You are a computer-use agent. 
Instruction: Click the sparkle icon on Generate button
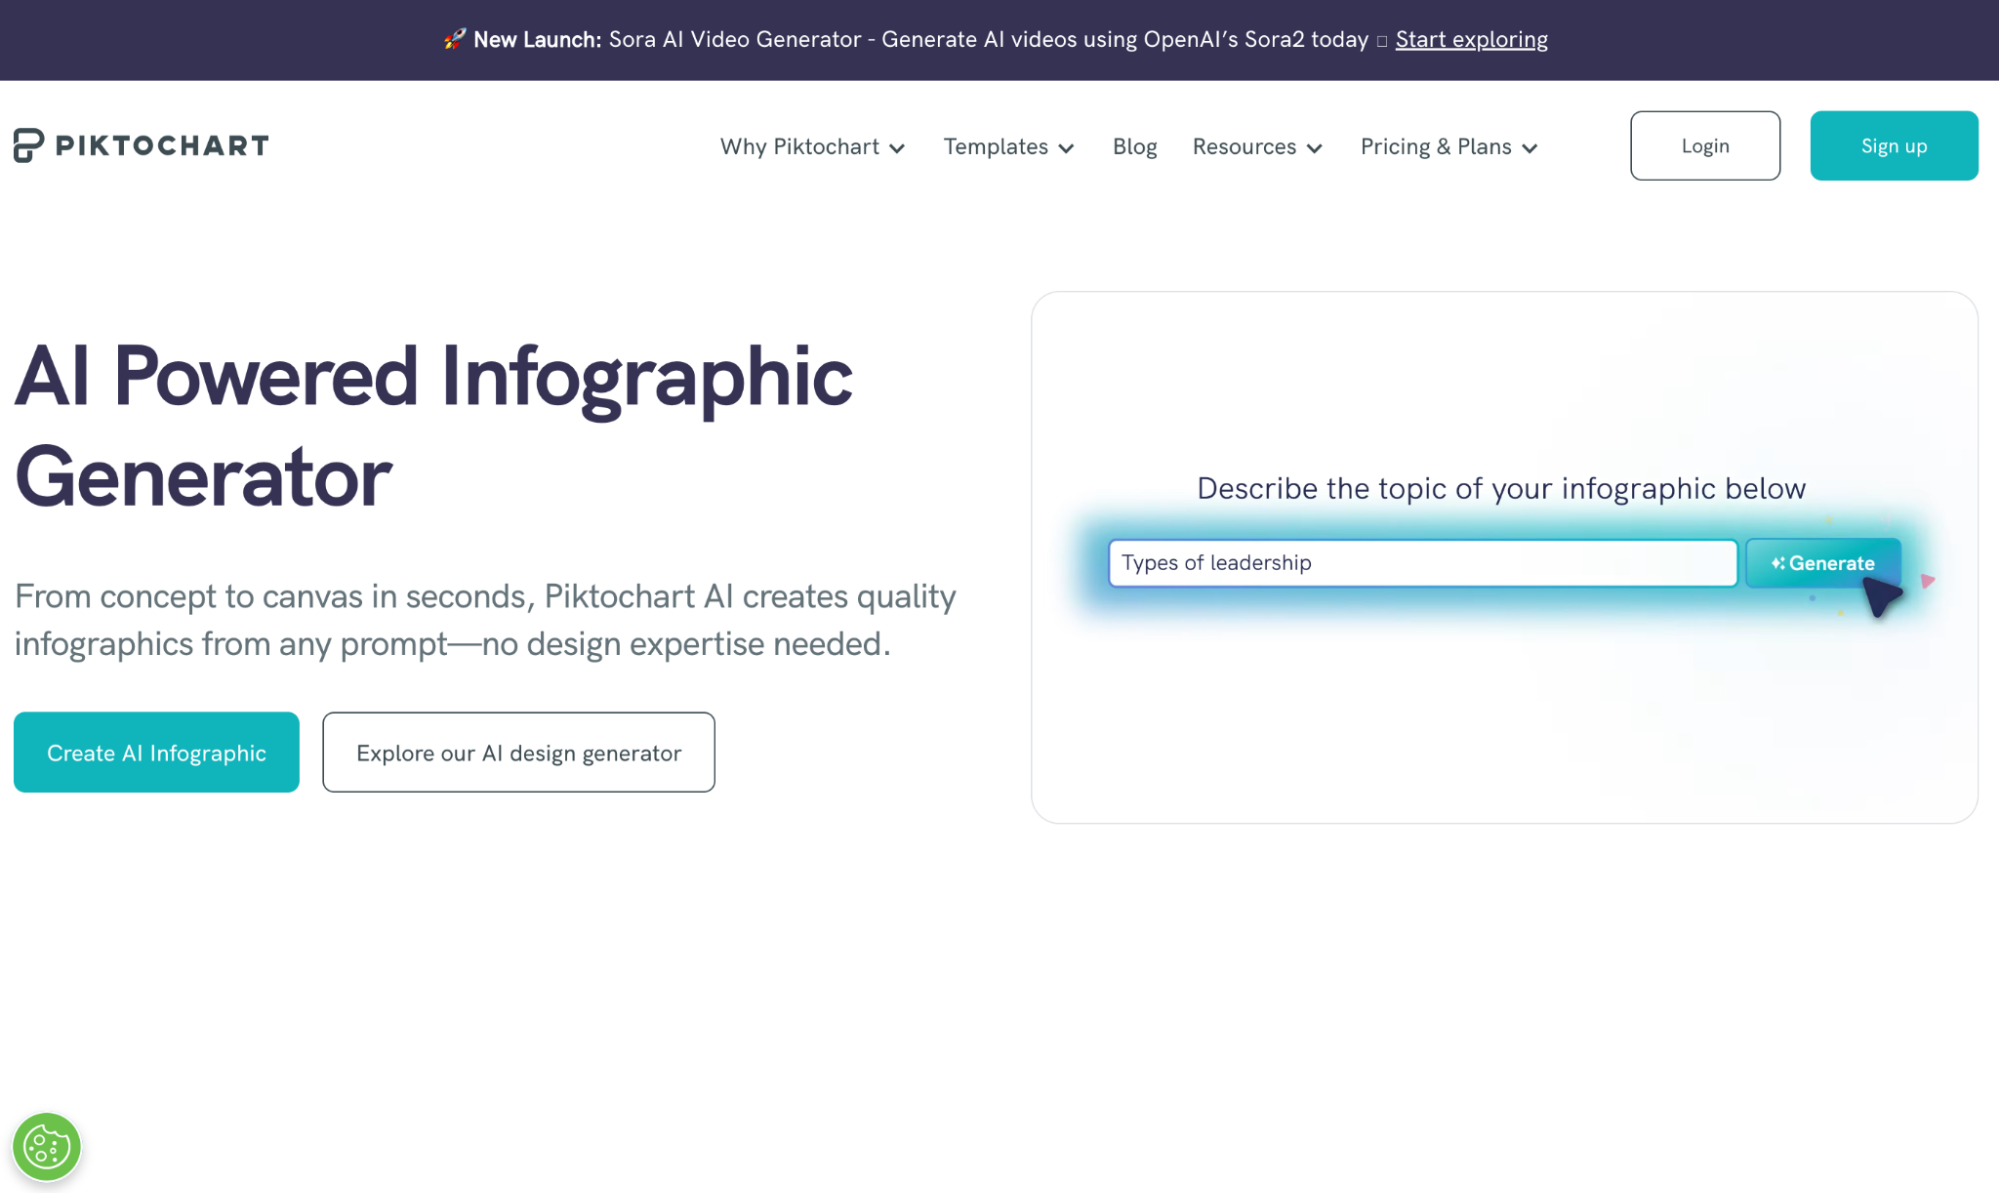(x=1777, y=562)
